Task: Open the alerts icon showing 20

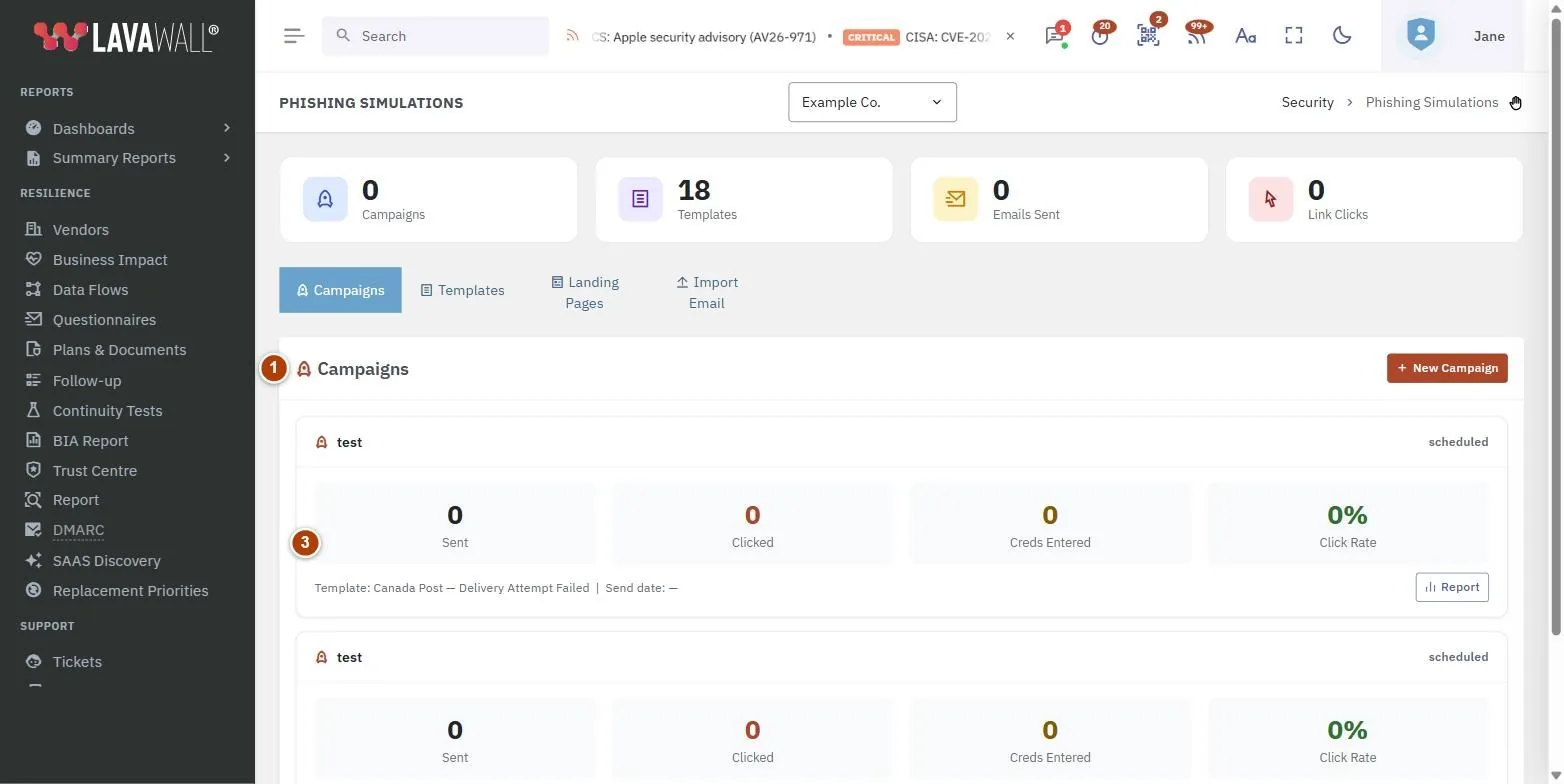Action: (x=1100, y=36)
